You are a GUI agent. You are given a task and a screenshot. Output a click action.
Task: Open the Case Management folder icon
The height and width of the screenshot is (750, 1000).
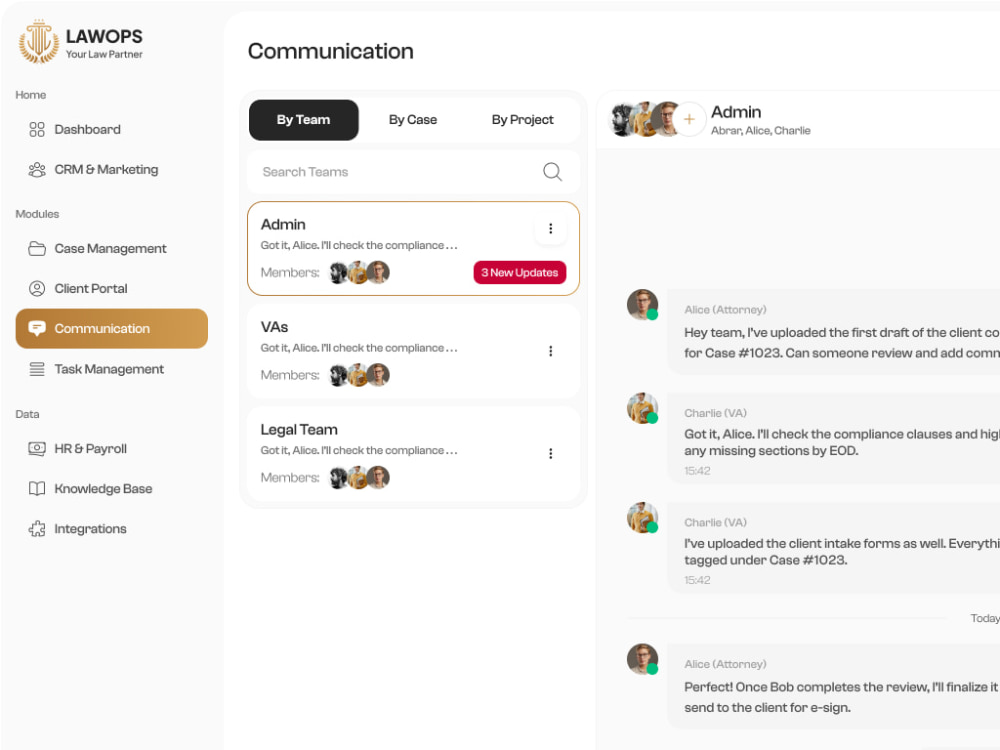37,249
